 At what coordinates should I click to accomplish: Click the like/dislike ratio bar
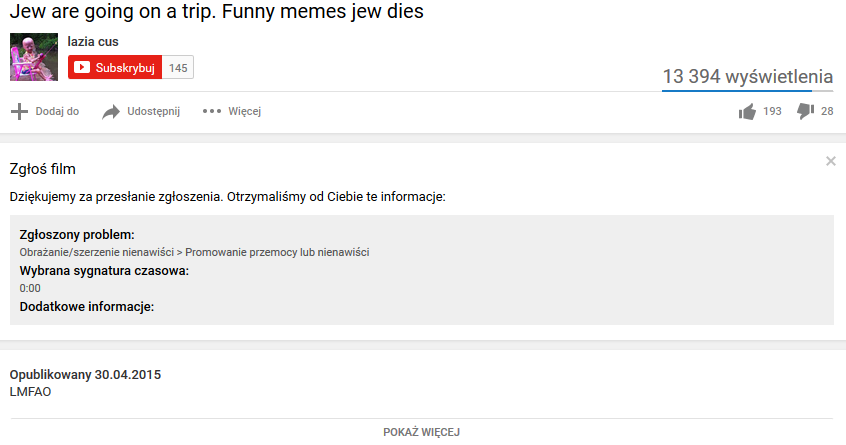coord(747,91)
